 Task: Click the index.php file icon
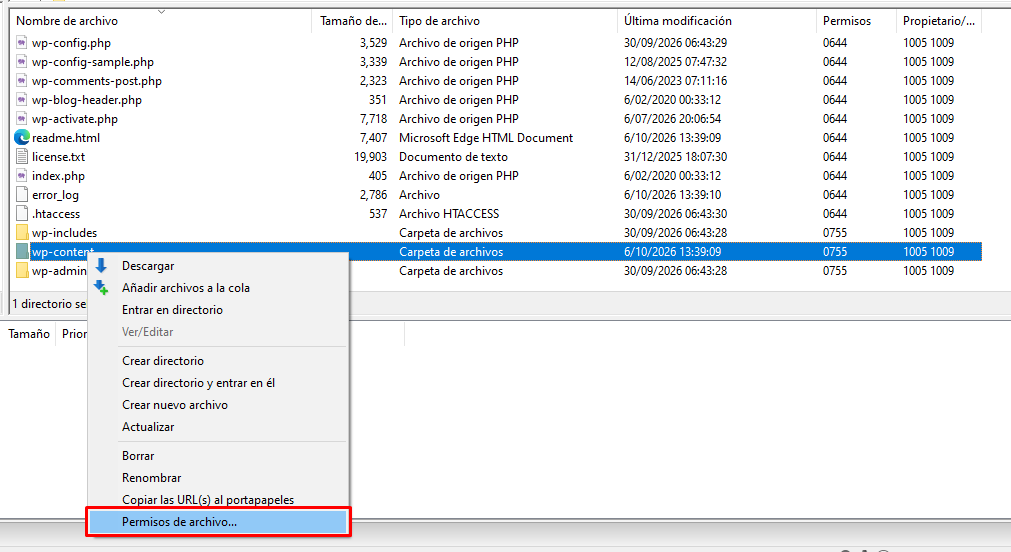[21, 175]
